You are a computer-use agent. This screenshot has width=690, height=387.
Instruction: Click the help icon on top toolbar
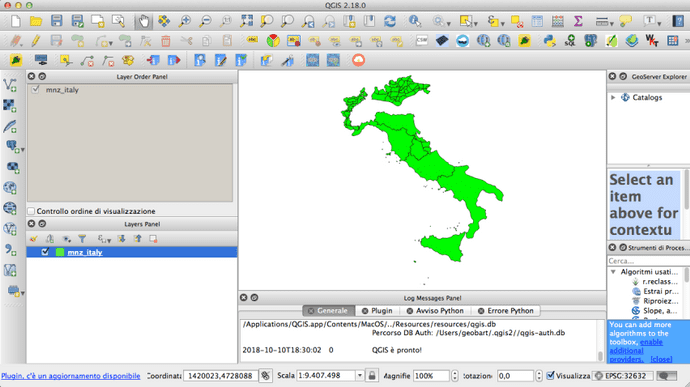click(x=678, y=21)
